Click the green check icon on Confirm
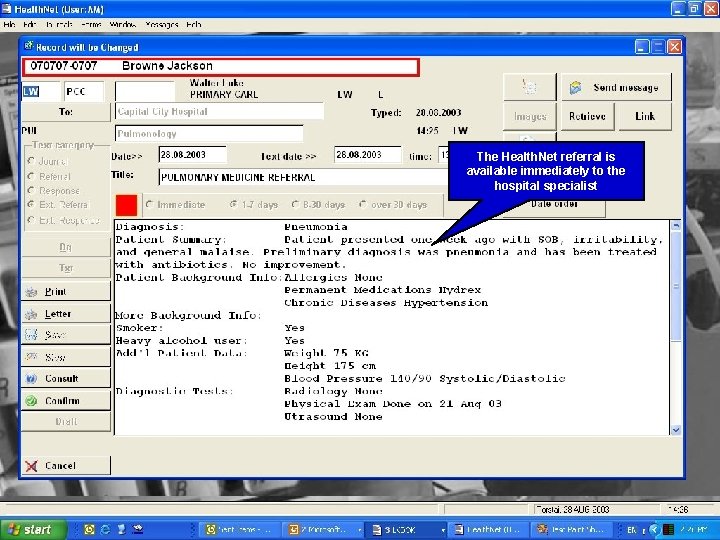The height and width of the screenshot is (540, 720). (31, 401)
